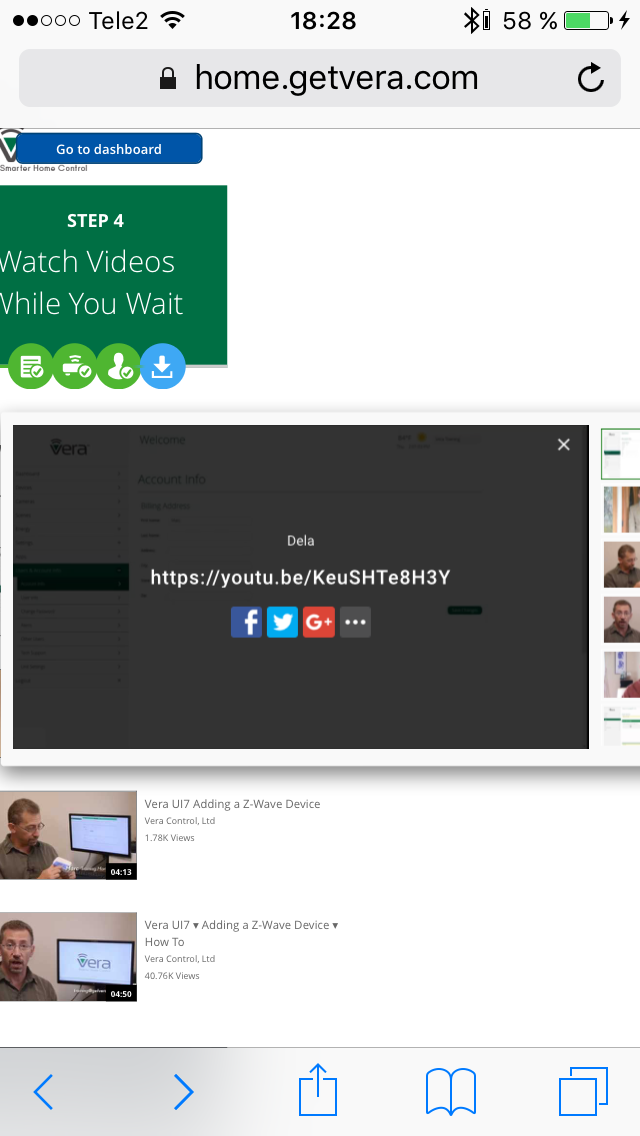Select the fourth playlist sidebar thumbnail

coord(622,619)
